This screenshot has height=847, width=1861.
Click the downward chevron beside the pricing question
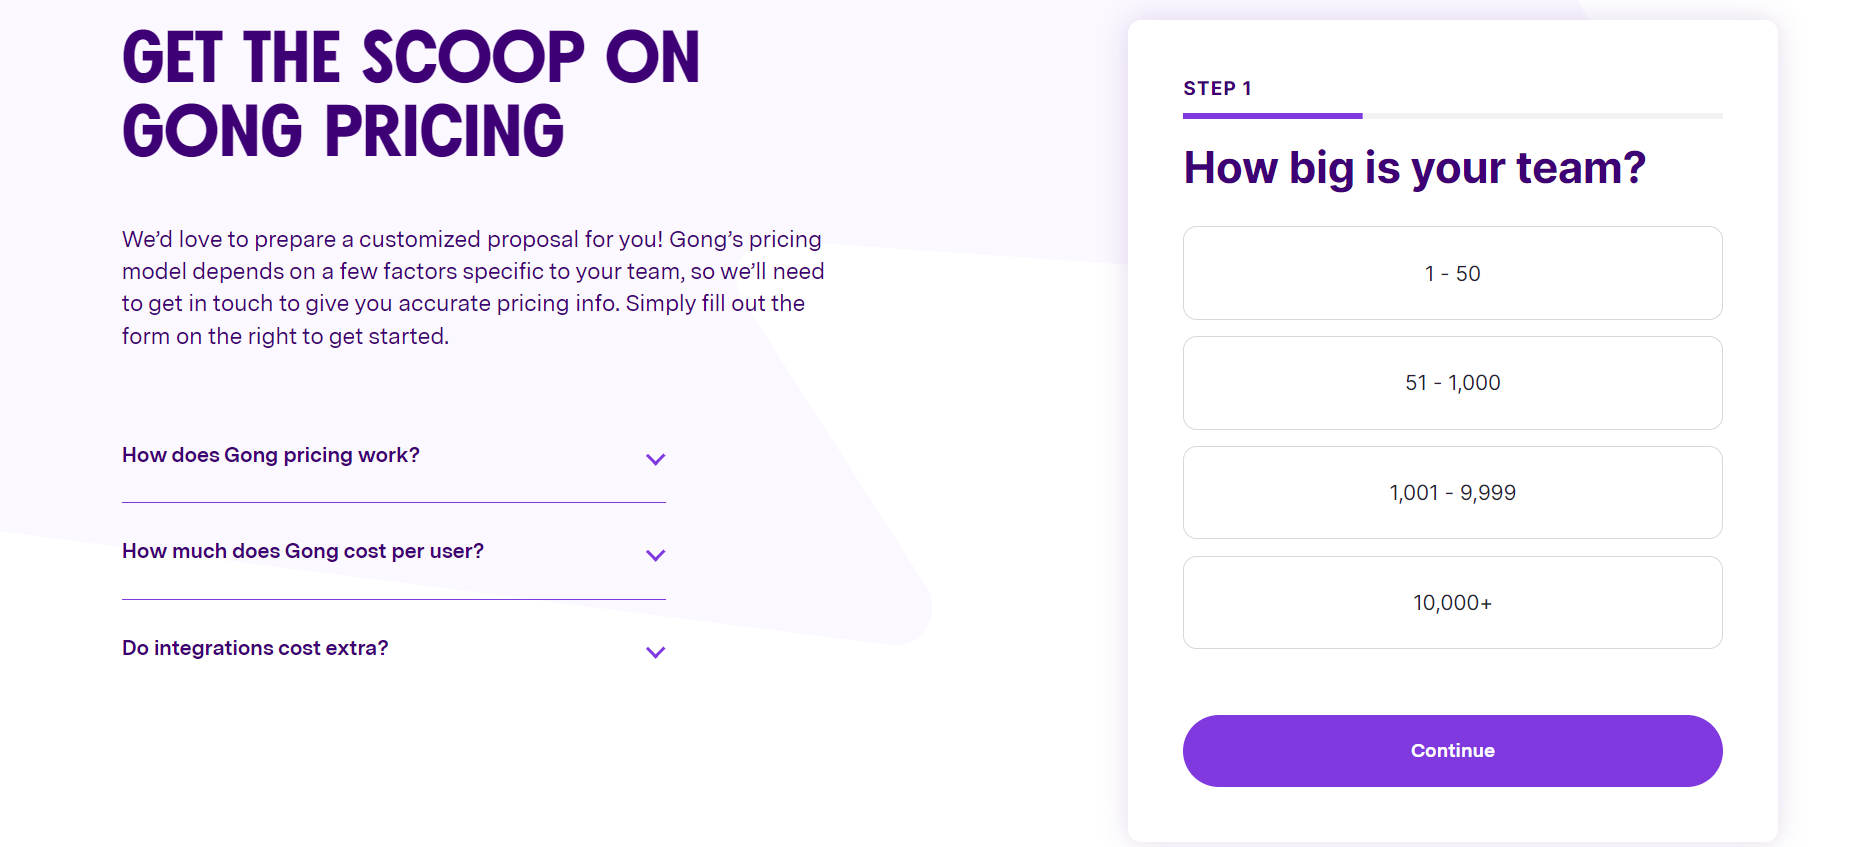(x=656, y=459)
